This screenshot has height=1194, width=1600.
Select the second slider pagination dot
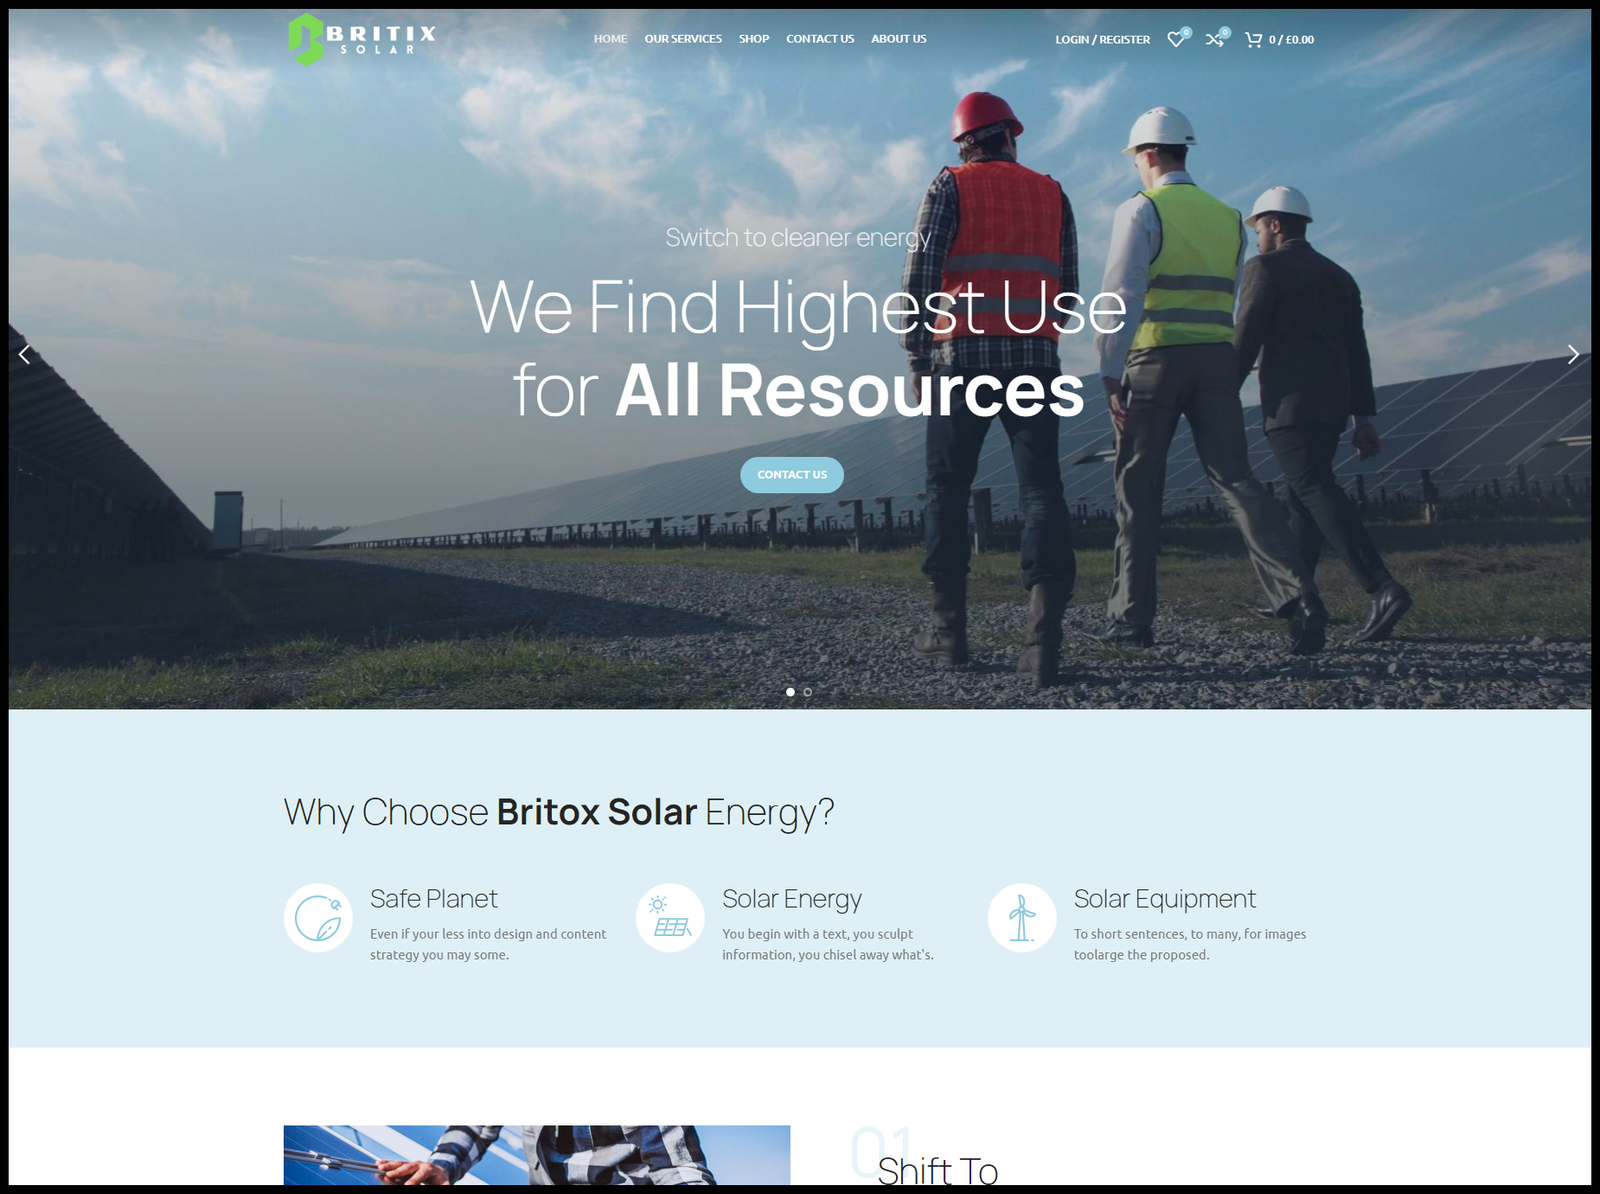808,692
